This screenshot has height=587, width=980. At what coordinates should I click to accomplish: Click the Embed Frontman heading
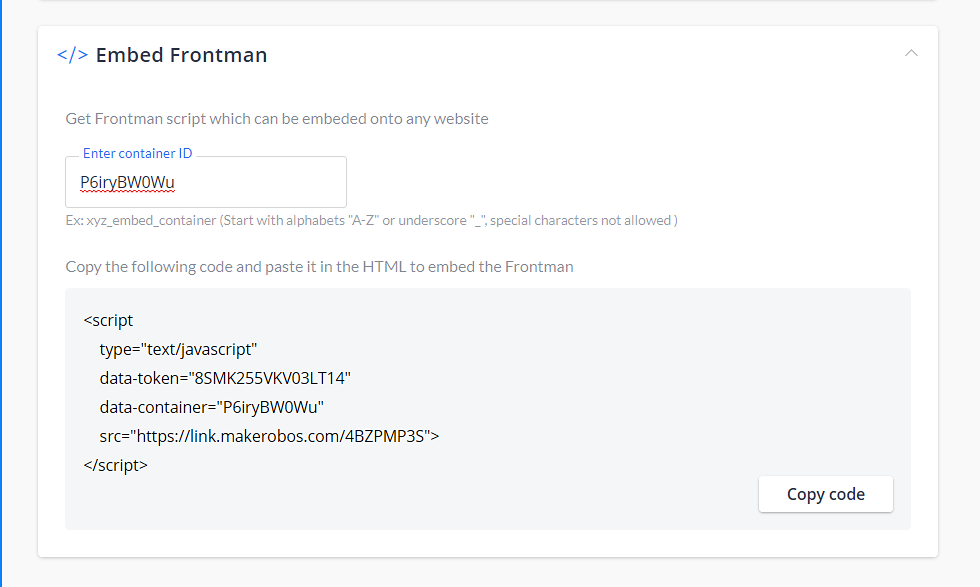tap(181, 55)
